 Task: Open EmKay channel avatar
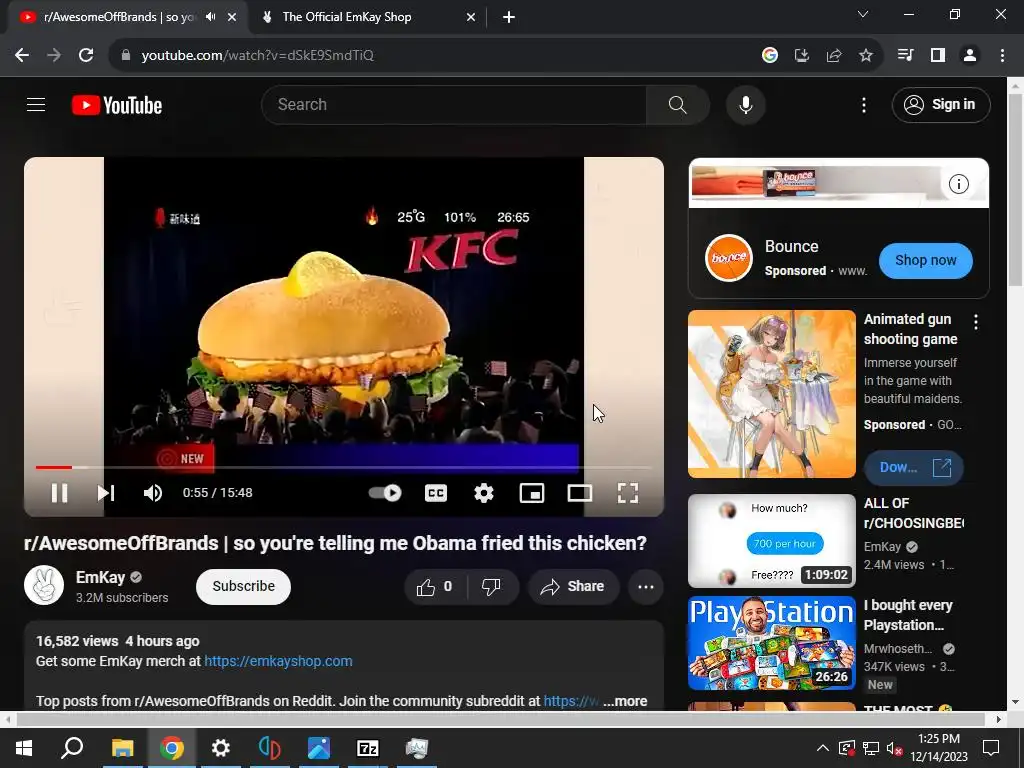pyautogui.click(x=44, y=585)
